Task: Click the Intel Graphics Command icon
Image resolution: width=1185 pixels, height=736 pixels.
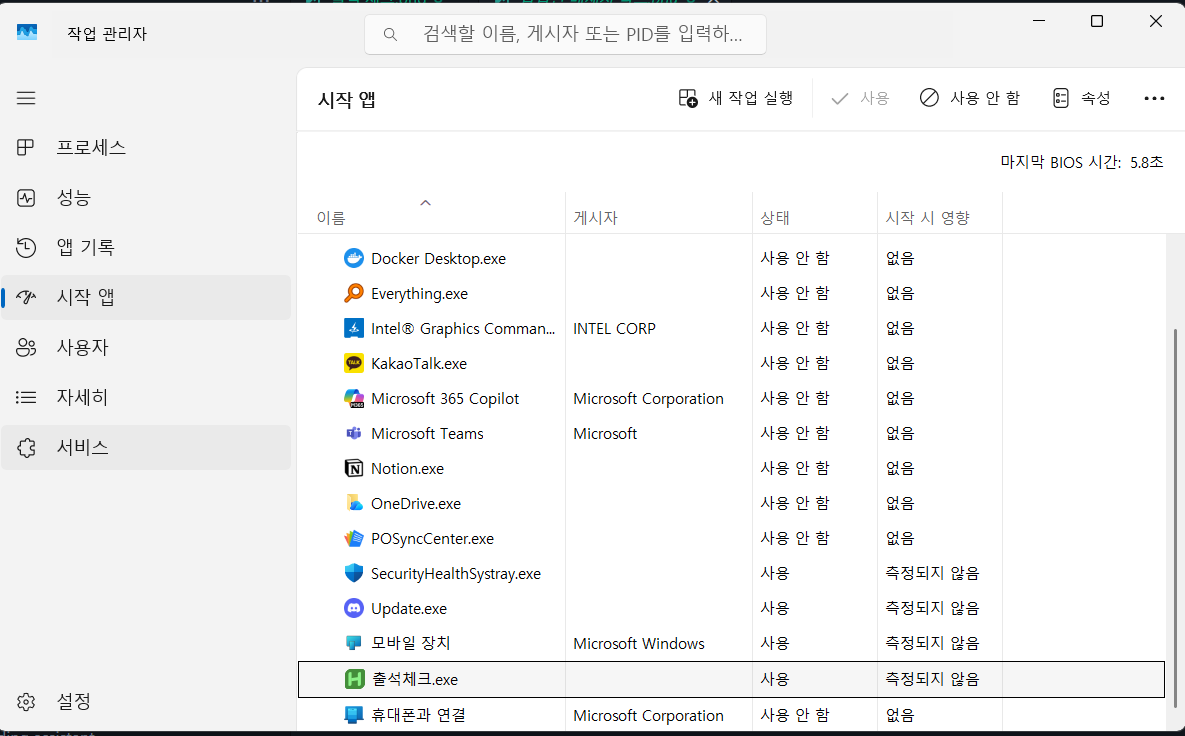Action: (354, 328)
